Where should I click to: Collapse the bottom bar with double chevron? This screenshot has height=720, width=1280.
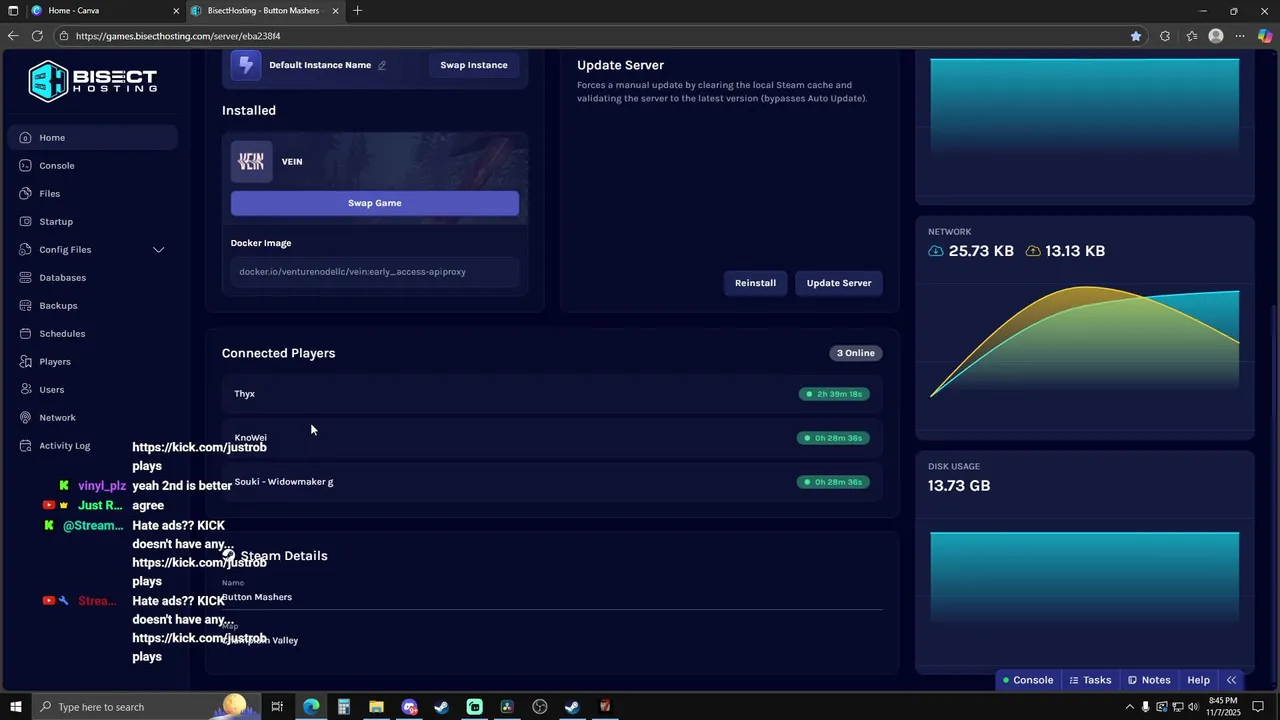[x=1231, y=680]
